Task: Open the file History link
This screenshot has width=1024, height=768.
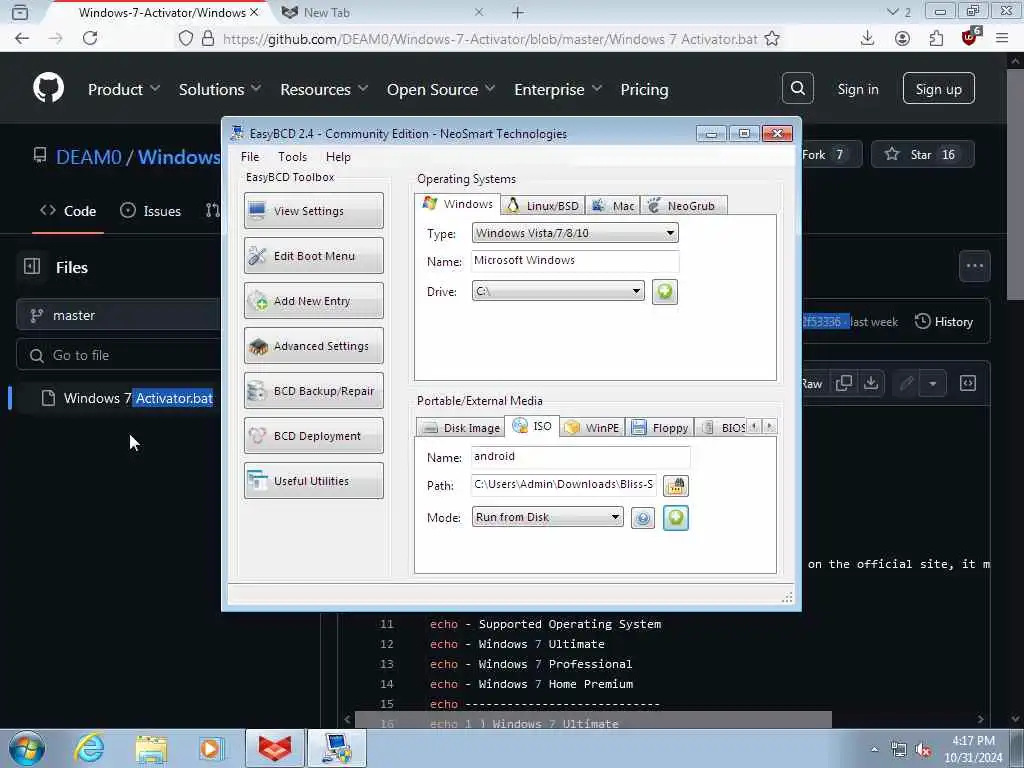Action: click(944, 321)
